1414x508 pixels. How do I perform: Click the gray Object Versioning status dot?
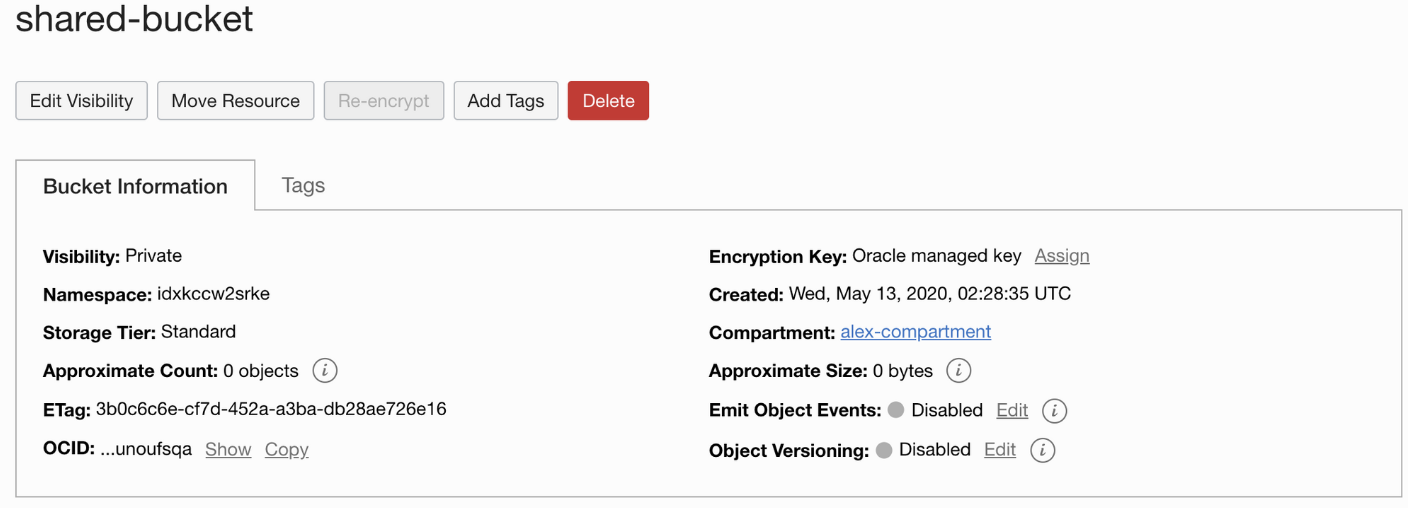tap(884, 450)
